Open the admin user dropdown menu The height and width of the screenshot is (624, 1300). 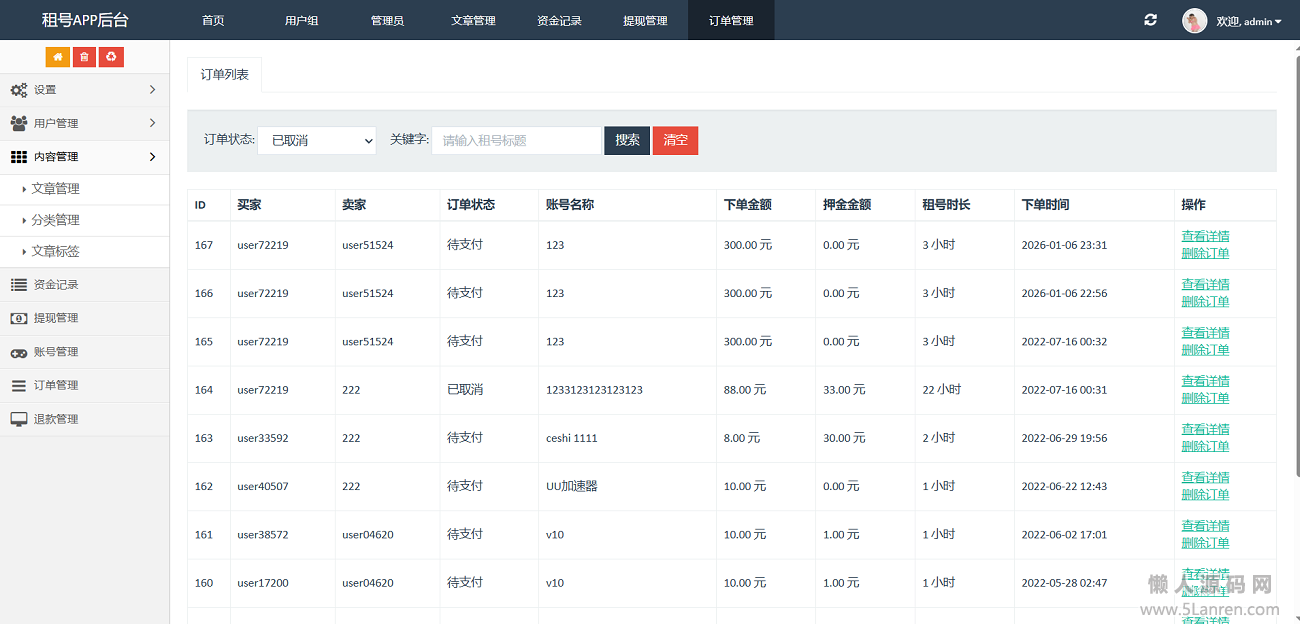coord(1249,21)
